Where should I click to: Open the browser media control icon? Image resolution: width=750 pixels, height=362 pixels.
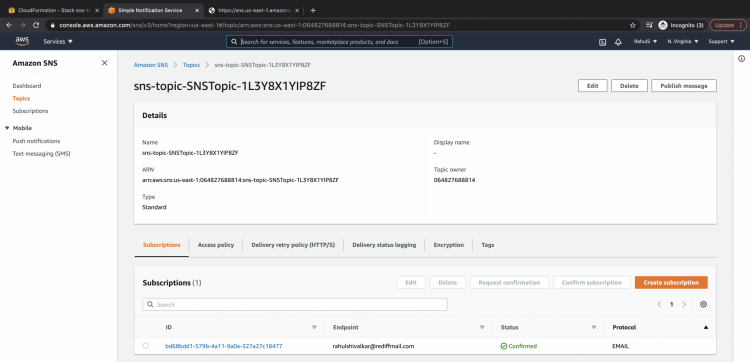649,25
